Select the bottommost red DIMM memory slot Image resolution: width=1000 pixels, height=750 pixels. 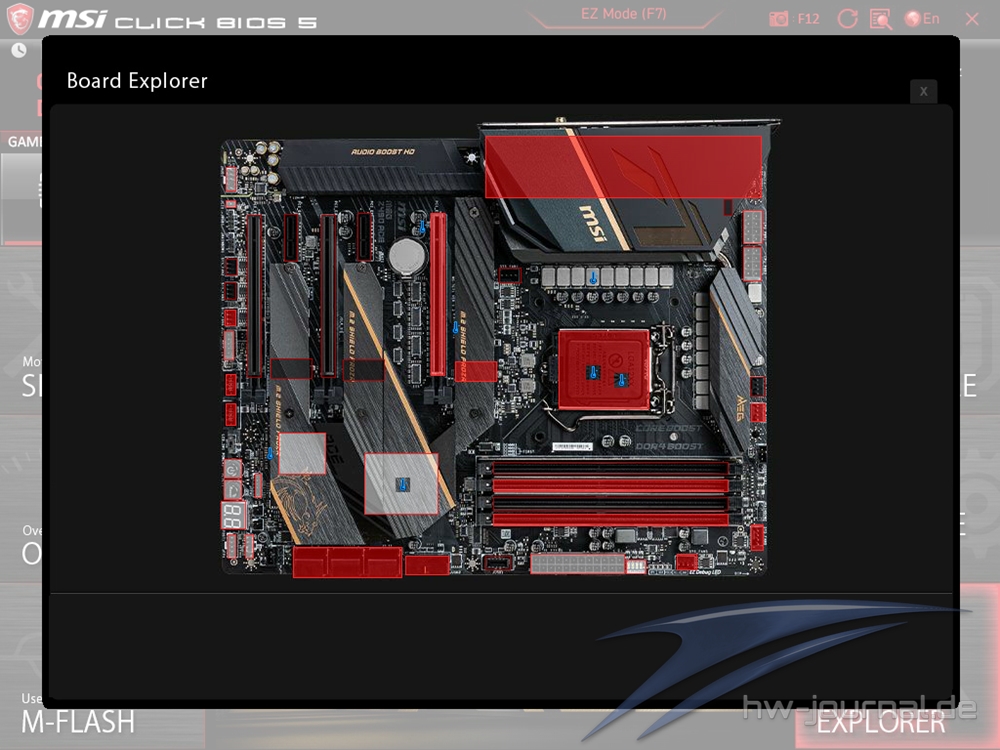[x=609, y=519]
